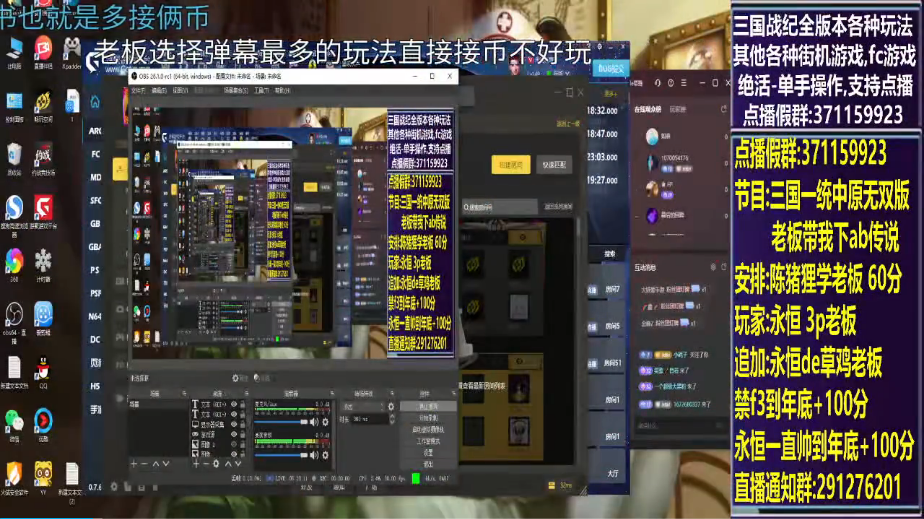
Task: Open OBS 文件(F) menu
Action: click(x=138, y=91)
